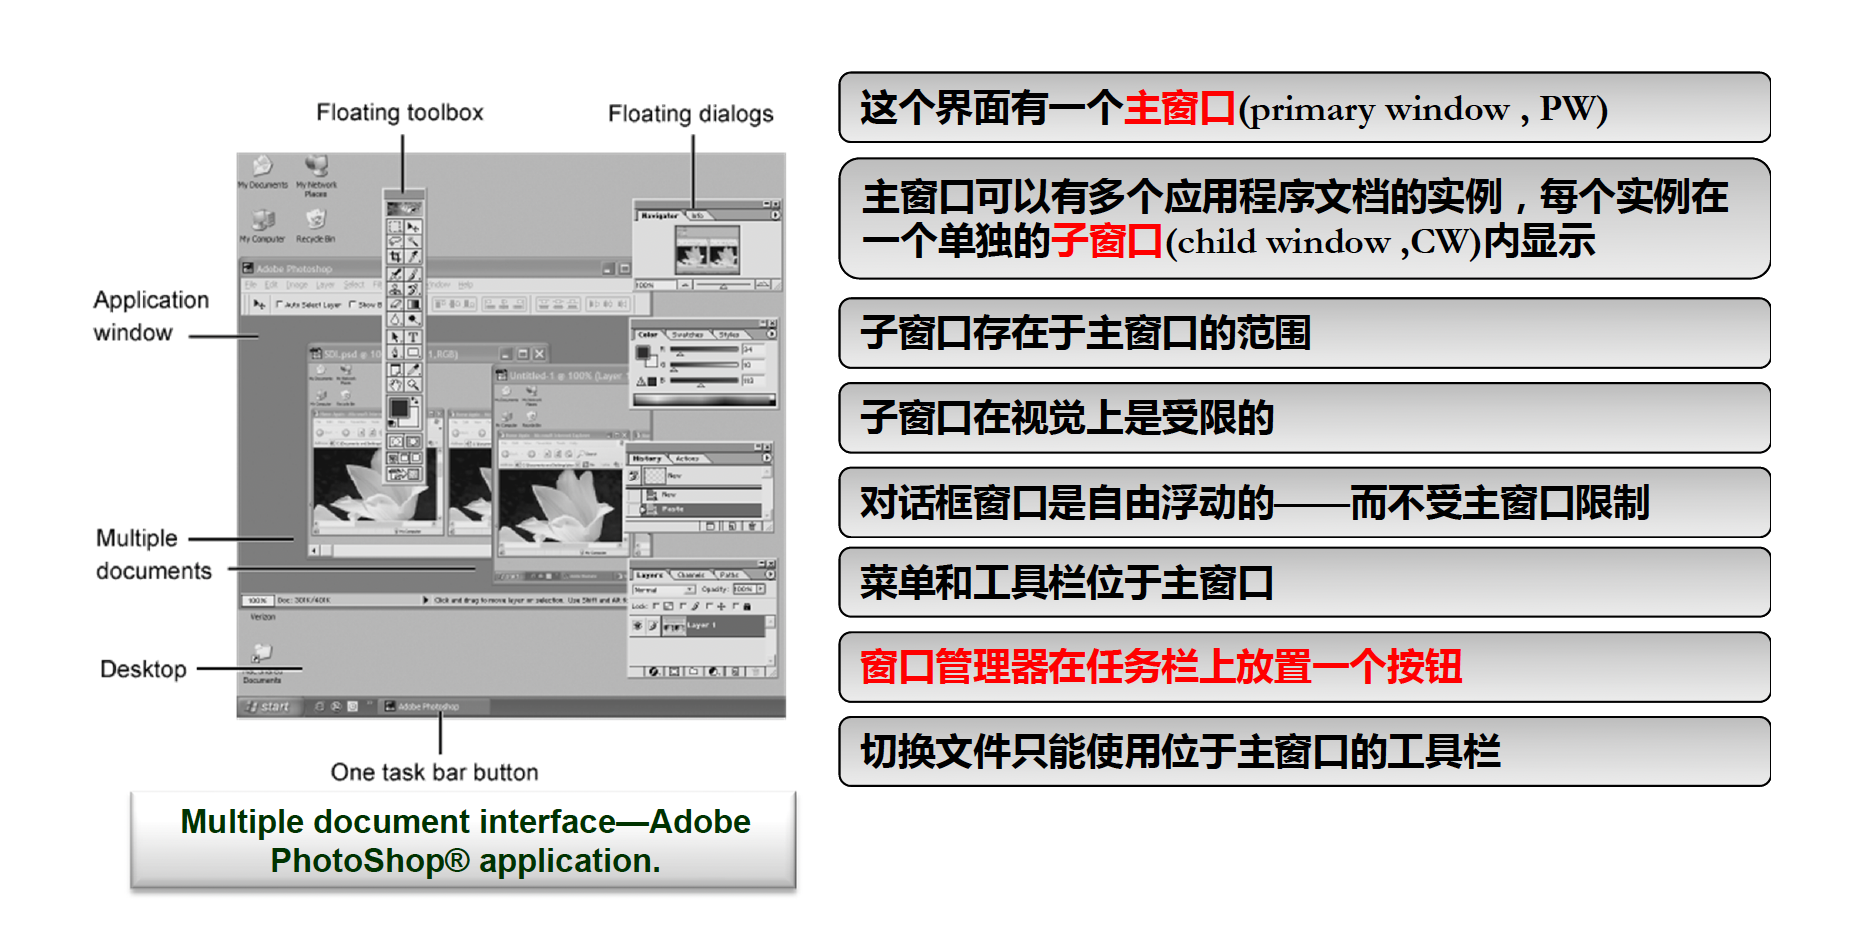Open the Layers palette flyout menu arrow
This screenshot has width=1862, height=944.
pyautogui.click(x=770, y=574)
